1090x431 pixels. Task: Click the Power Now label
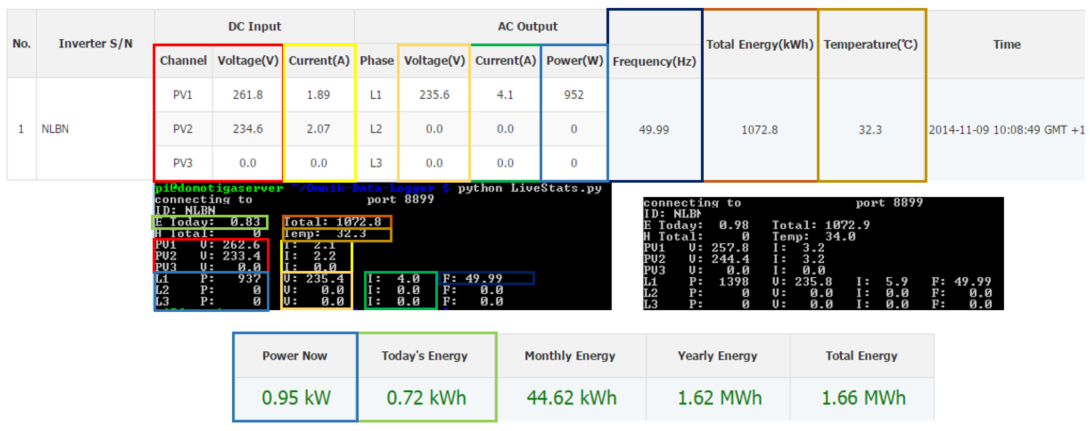click(294, 356)
